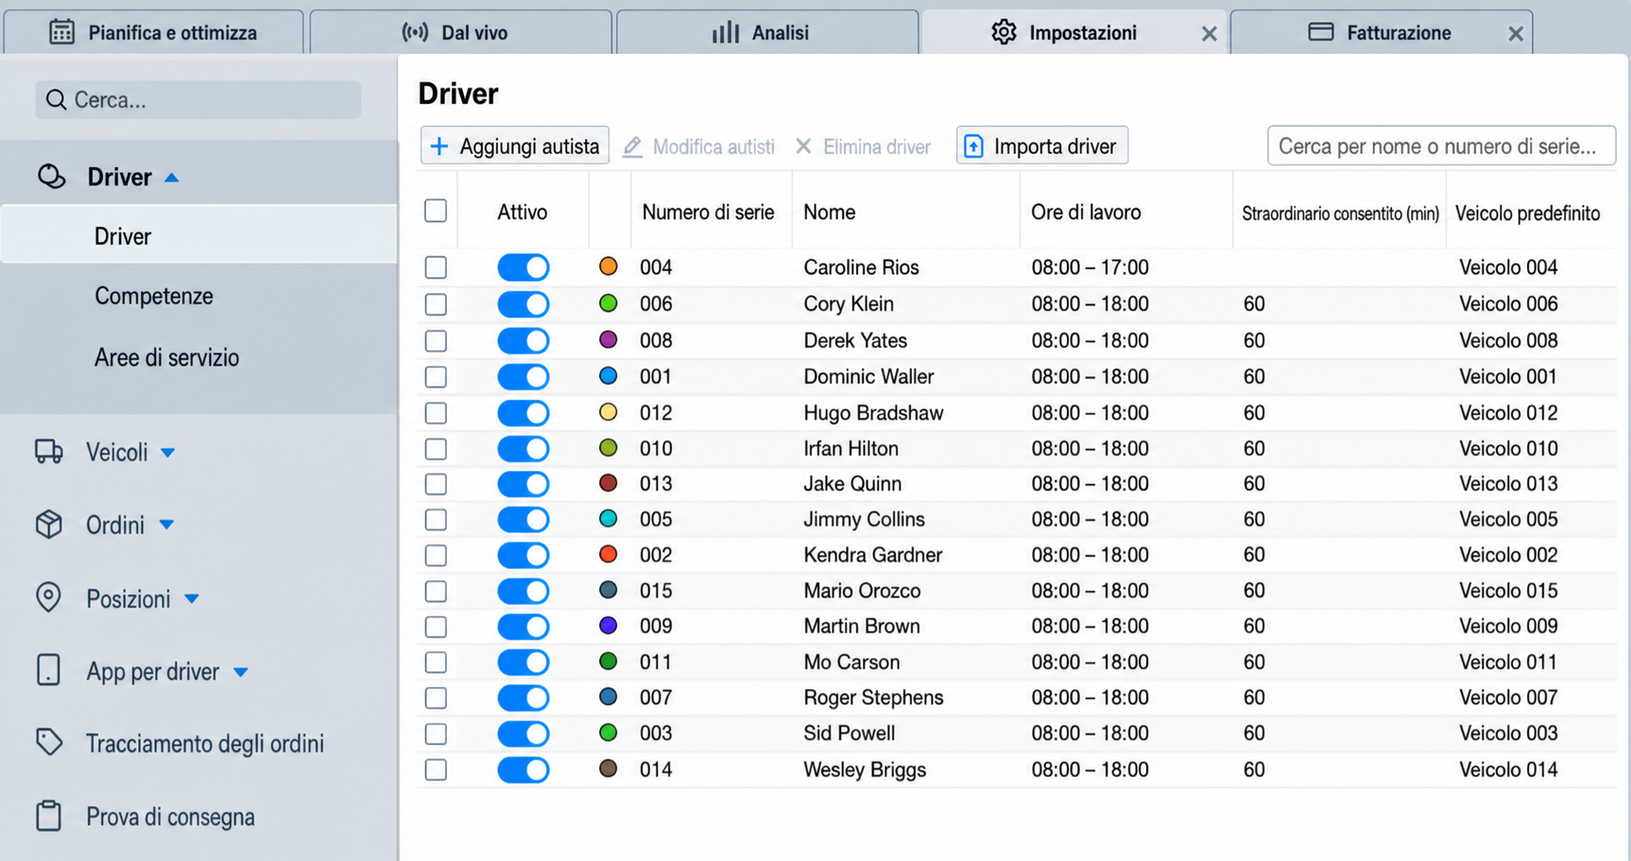Viewport: 1631px width, 861px height.
Task: Tick the select-all checkbox in table header
Action: tap(436, 211)
